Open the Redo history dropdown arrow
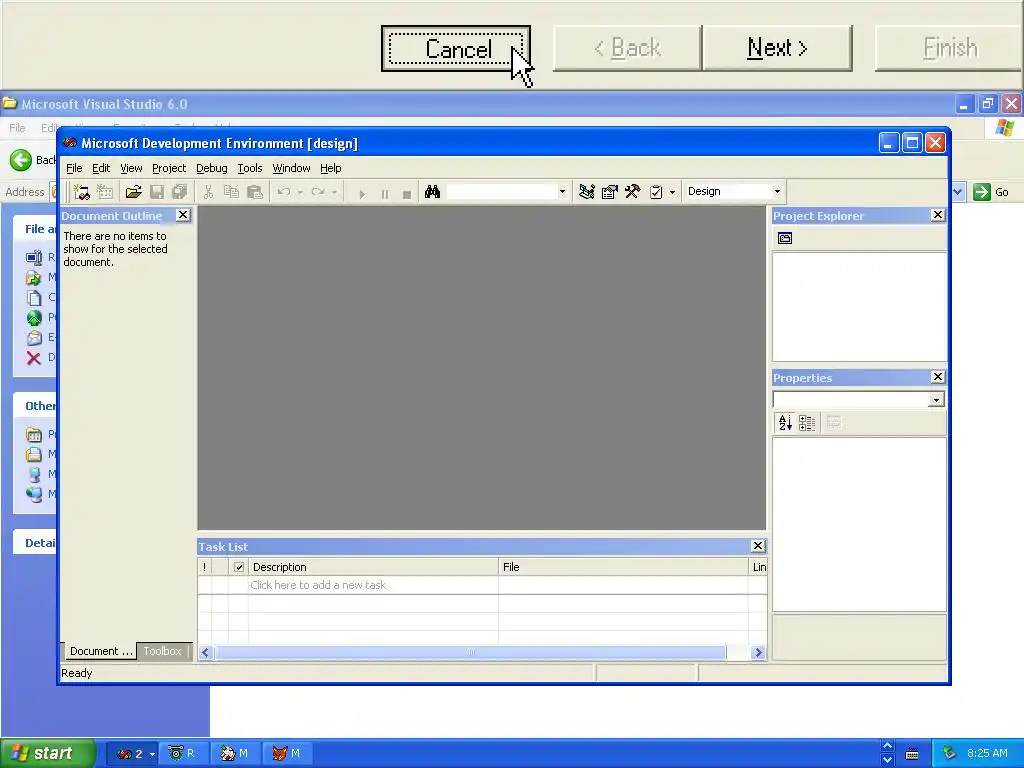1024x768 pixels. coord(334,192)
